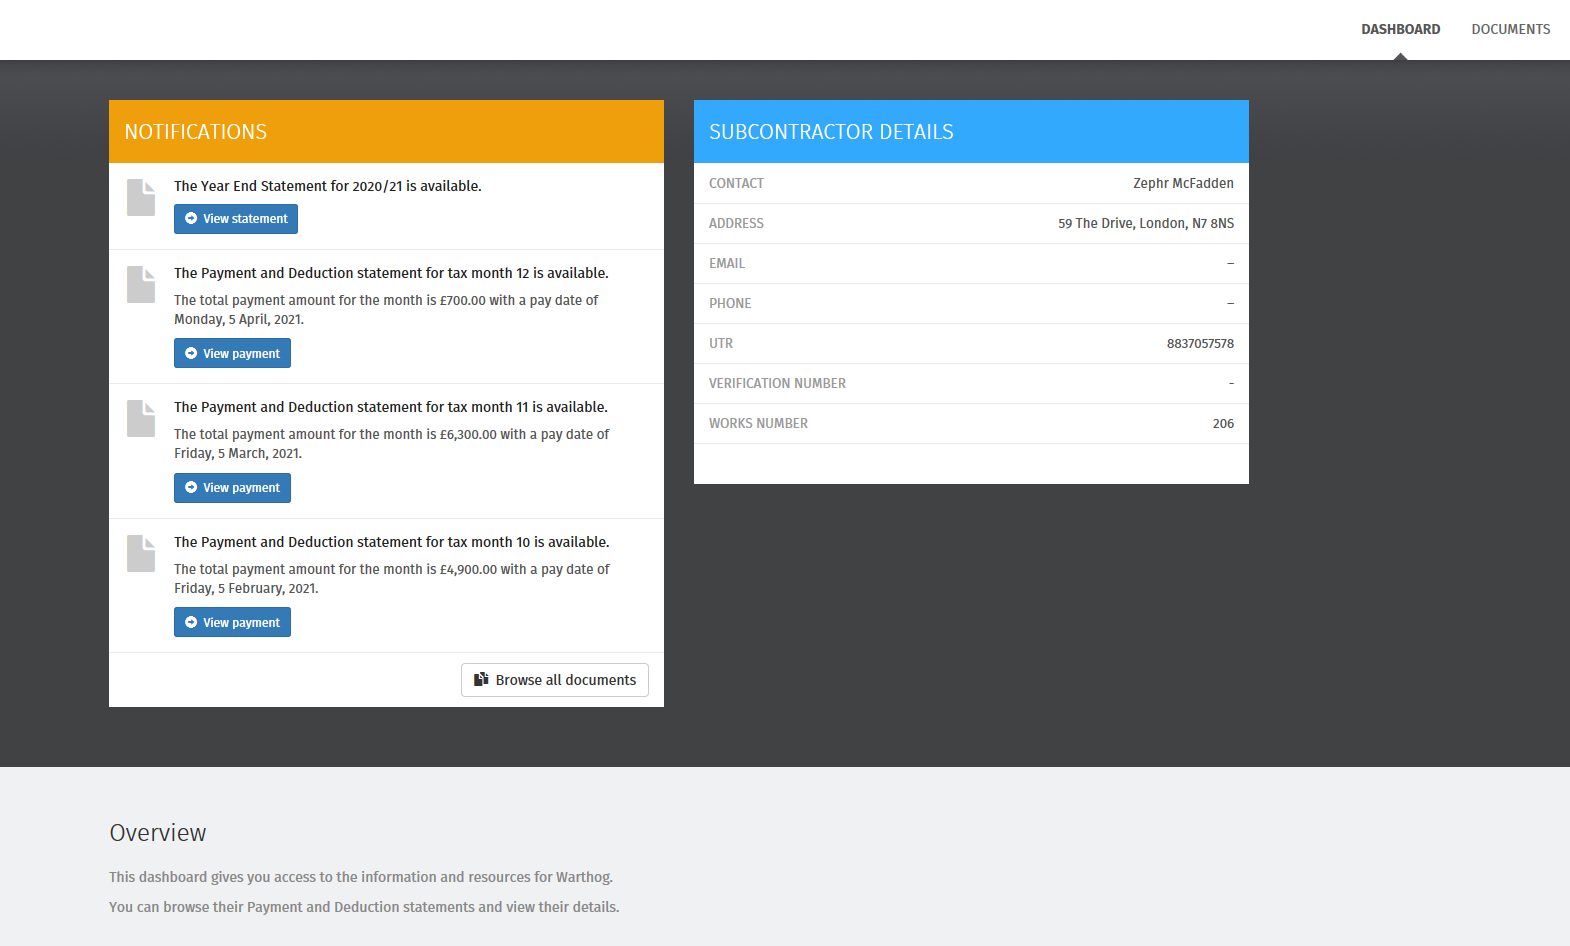Click the document icon for tax month 12
Screen dimensions: 1570x946
(x=141, y=284)
